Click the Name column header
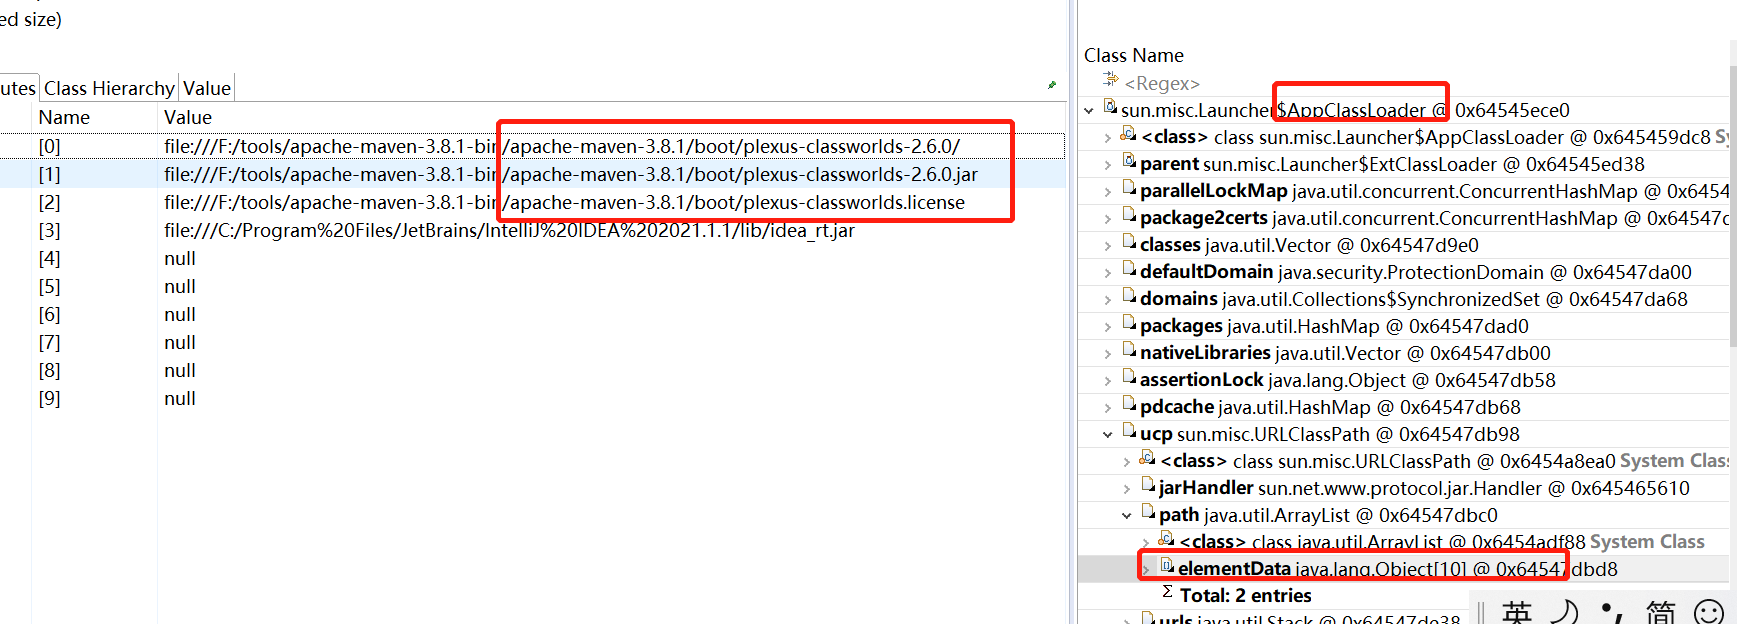Image resolution: width=1737 pixels, height=624 pixels. 64,117
